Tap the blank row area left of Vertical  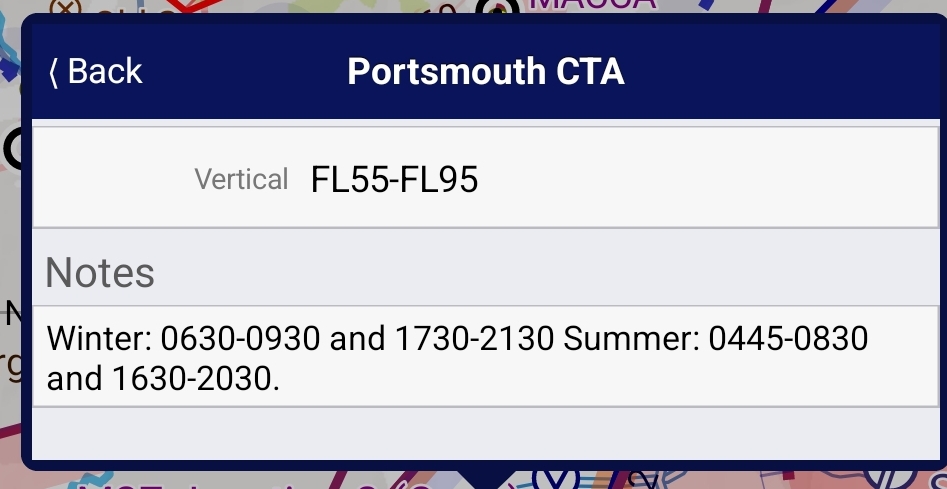coord(110,179)
